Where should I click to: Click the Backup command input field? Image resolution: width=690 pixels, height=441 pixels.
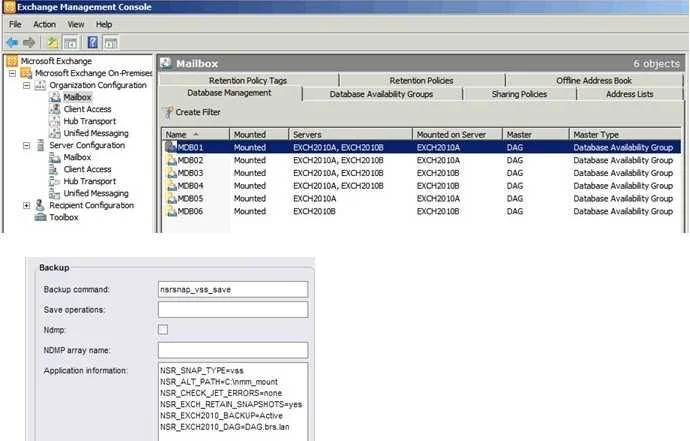point(233,290)
